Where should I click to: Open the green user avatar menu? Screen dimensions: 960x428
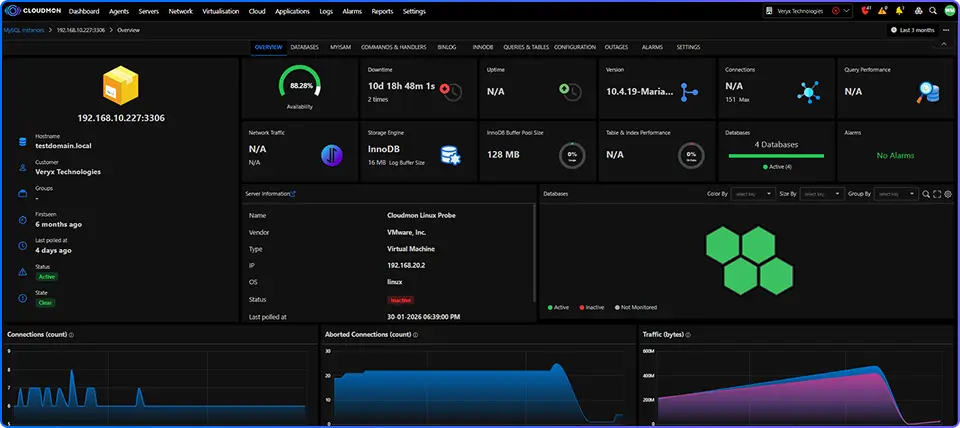pos(949,11)
